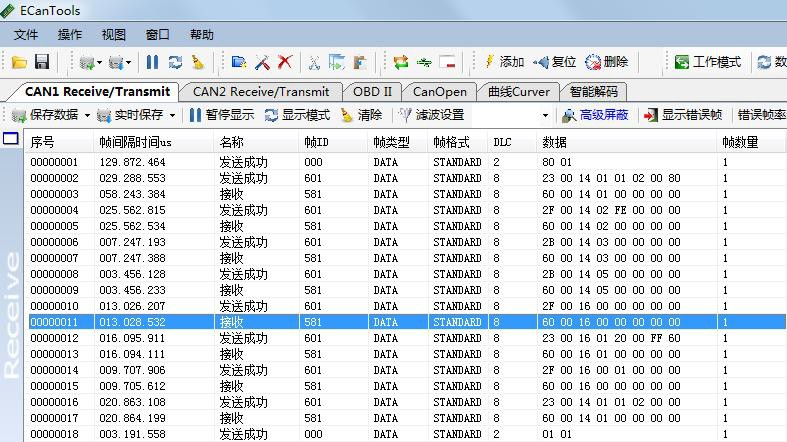Click the 工作模式 work mode button
787x442 pixels.
pos(708,62)
